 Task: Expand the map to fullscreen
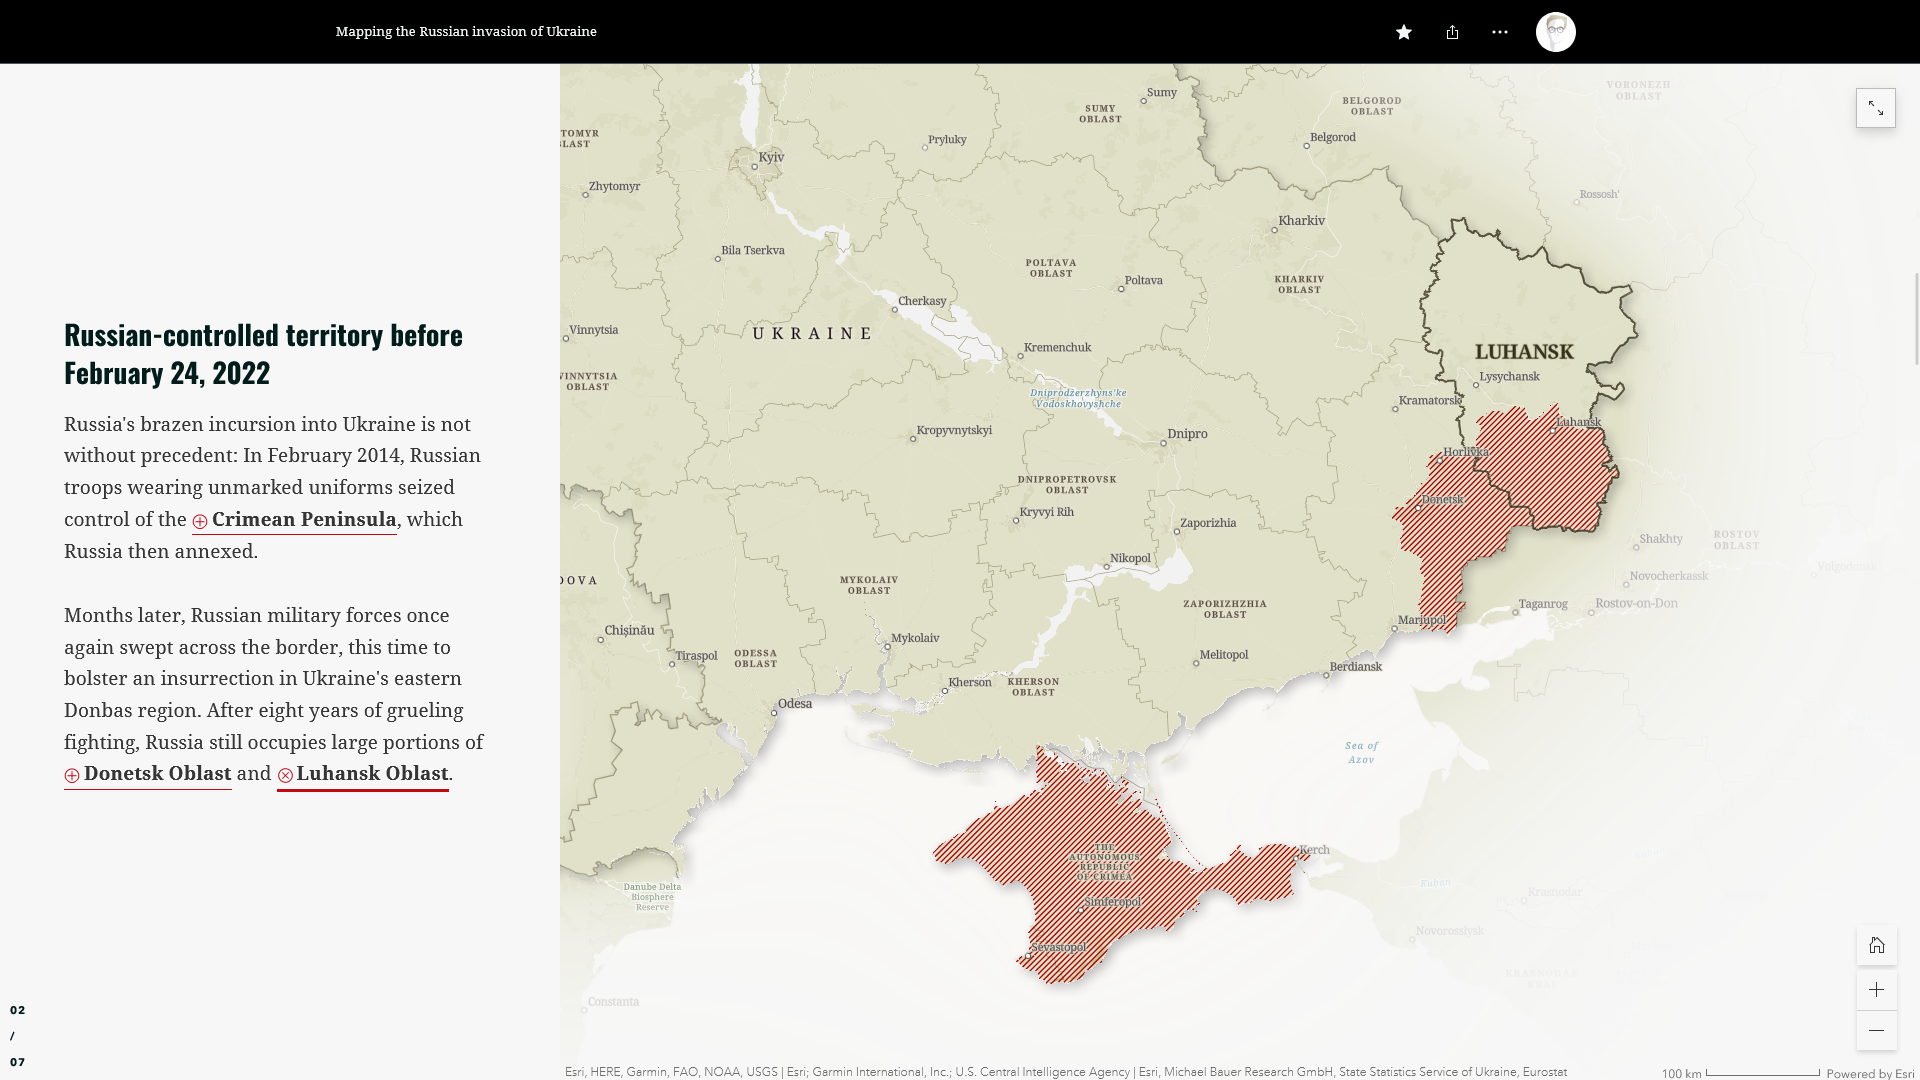[x=1875, y=108]
